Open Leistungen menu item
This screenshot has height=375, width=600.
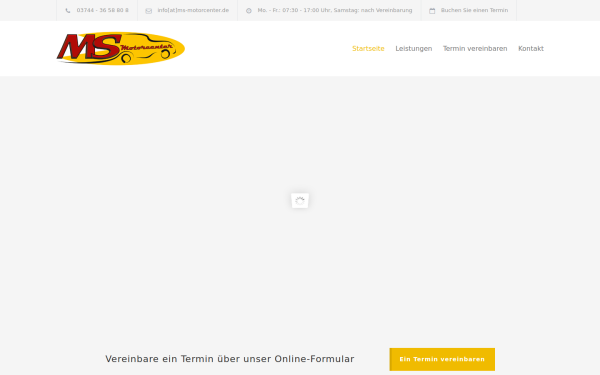pos(414,49)
